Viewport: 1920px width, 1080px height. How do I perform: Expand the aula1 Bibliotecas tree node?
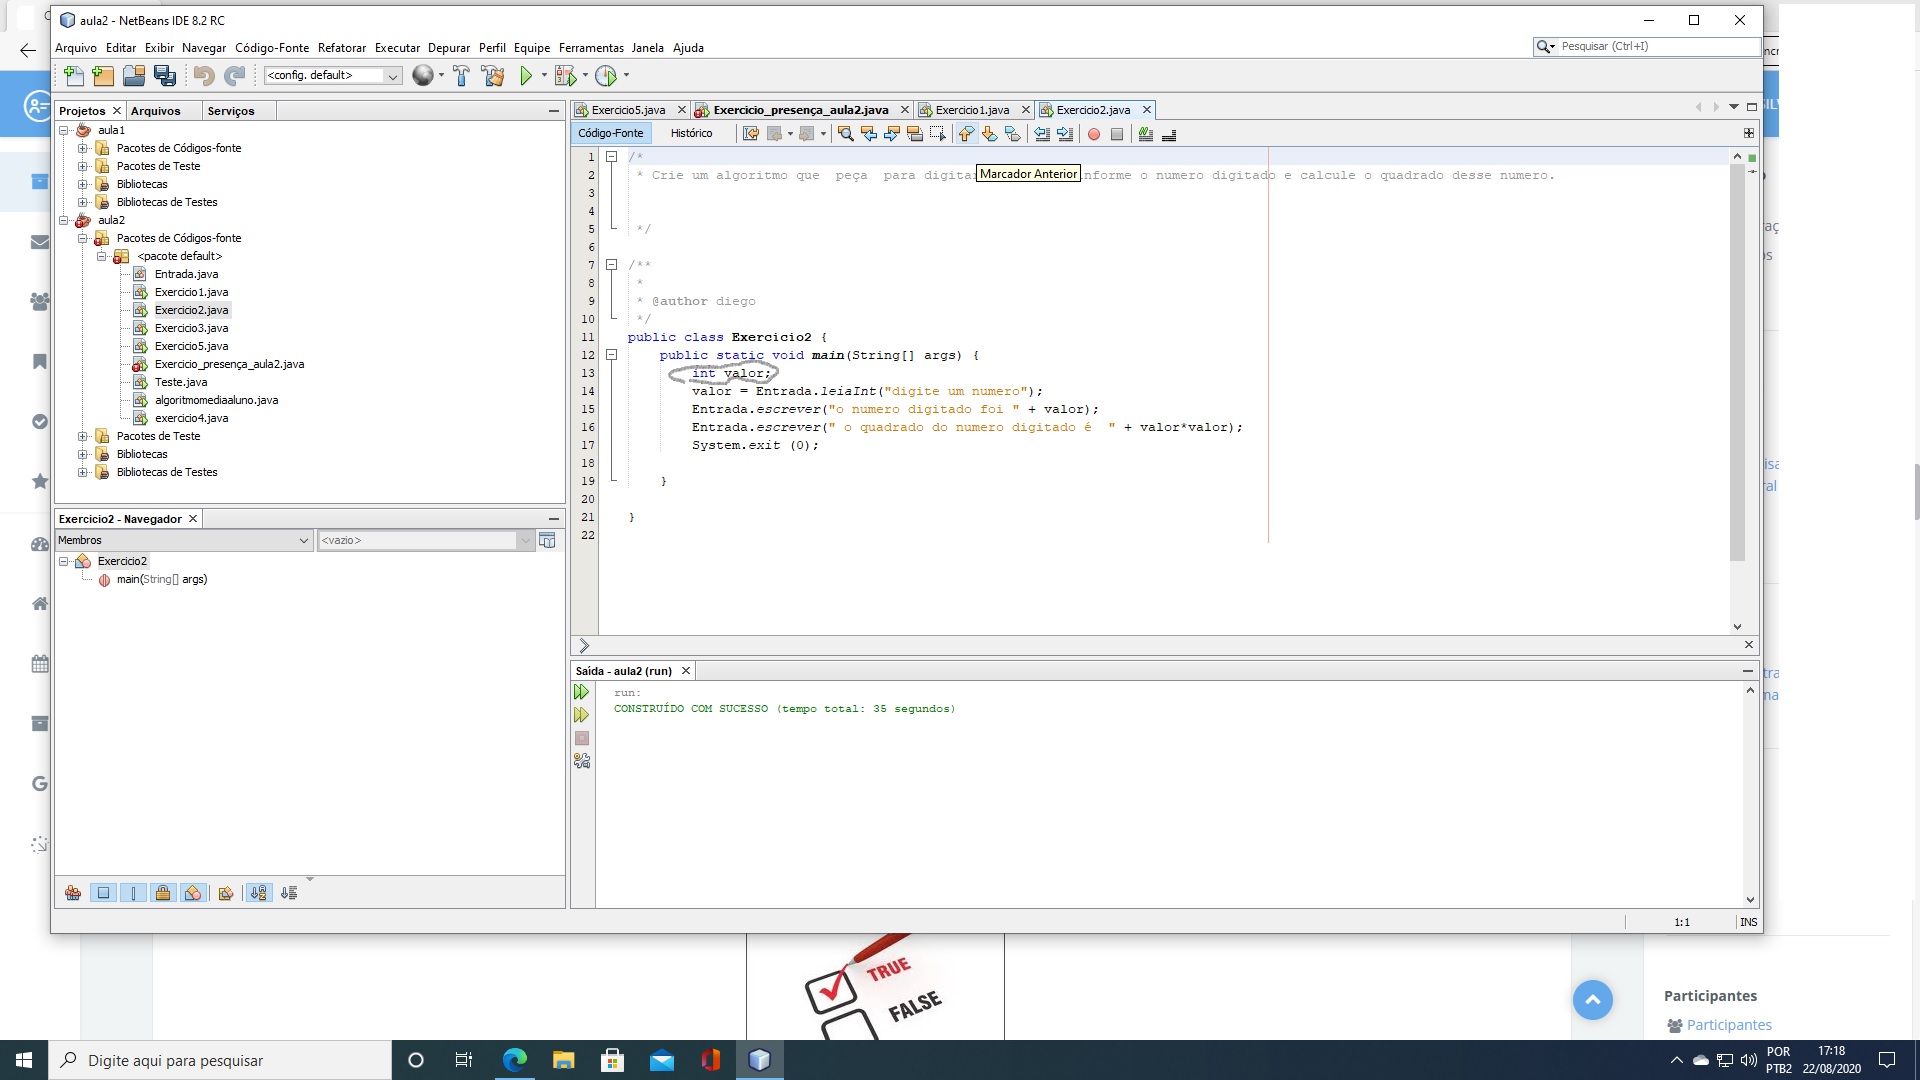click(84, 184)
